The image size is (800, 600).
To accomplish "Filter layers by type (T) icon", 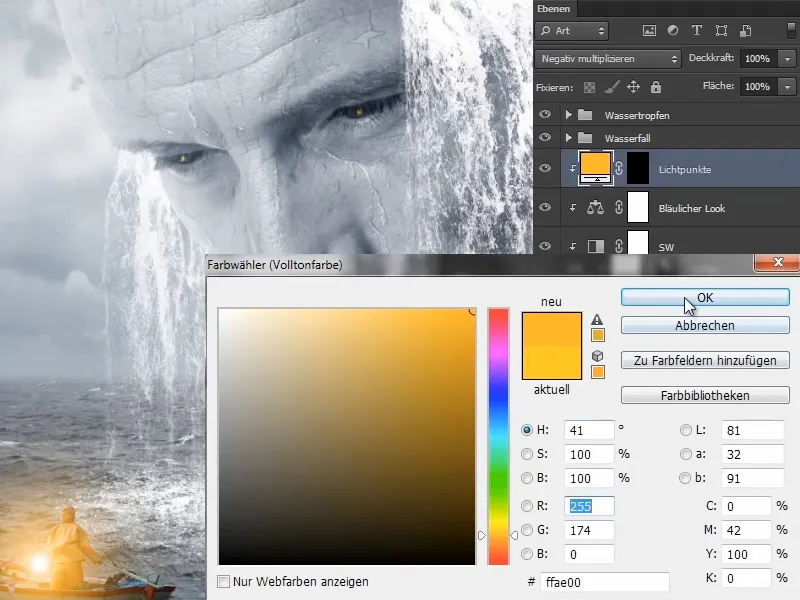I will tap(696, 31).
